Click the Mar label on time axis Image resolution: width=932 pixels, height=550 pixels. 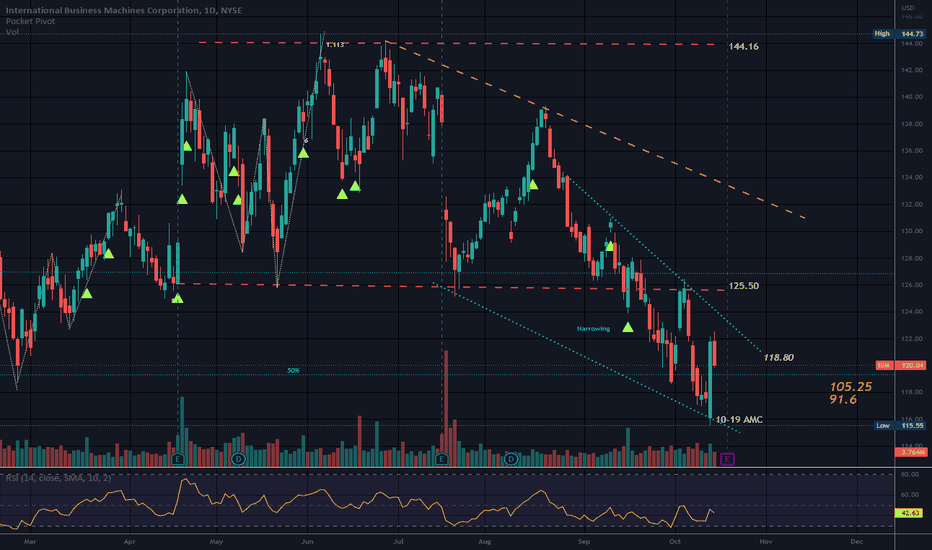click(x=30, y=542)
